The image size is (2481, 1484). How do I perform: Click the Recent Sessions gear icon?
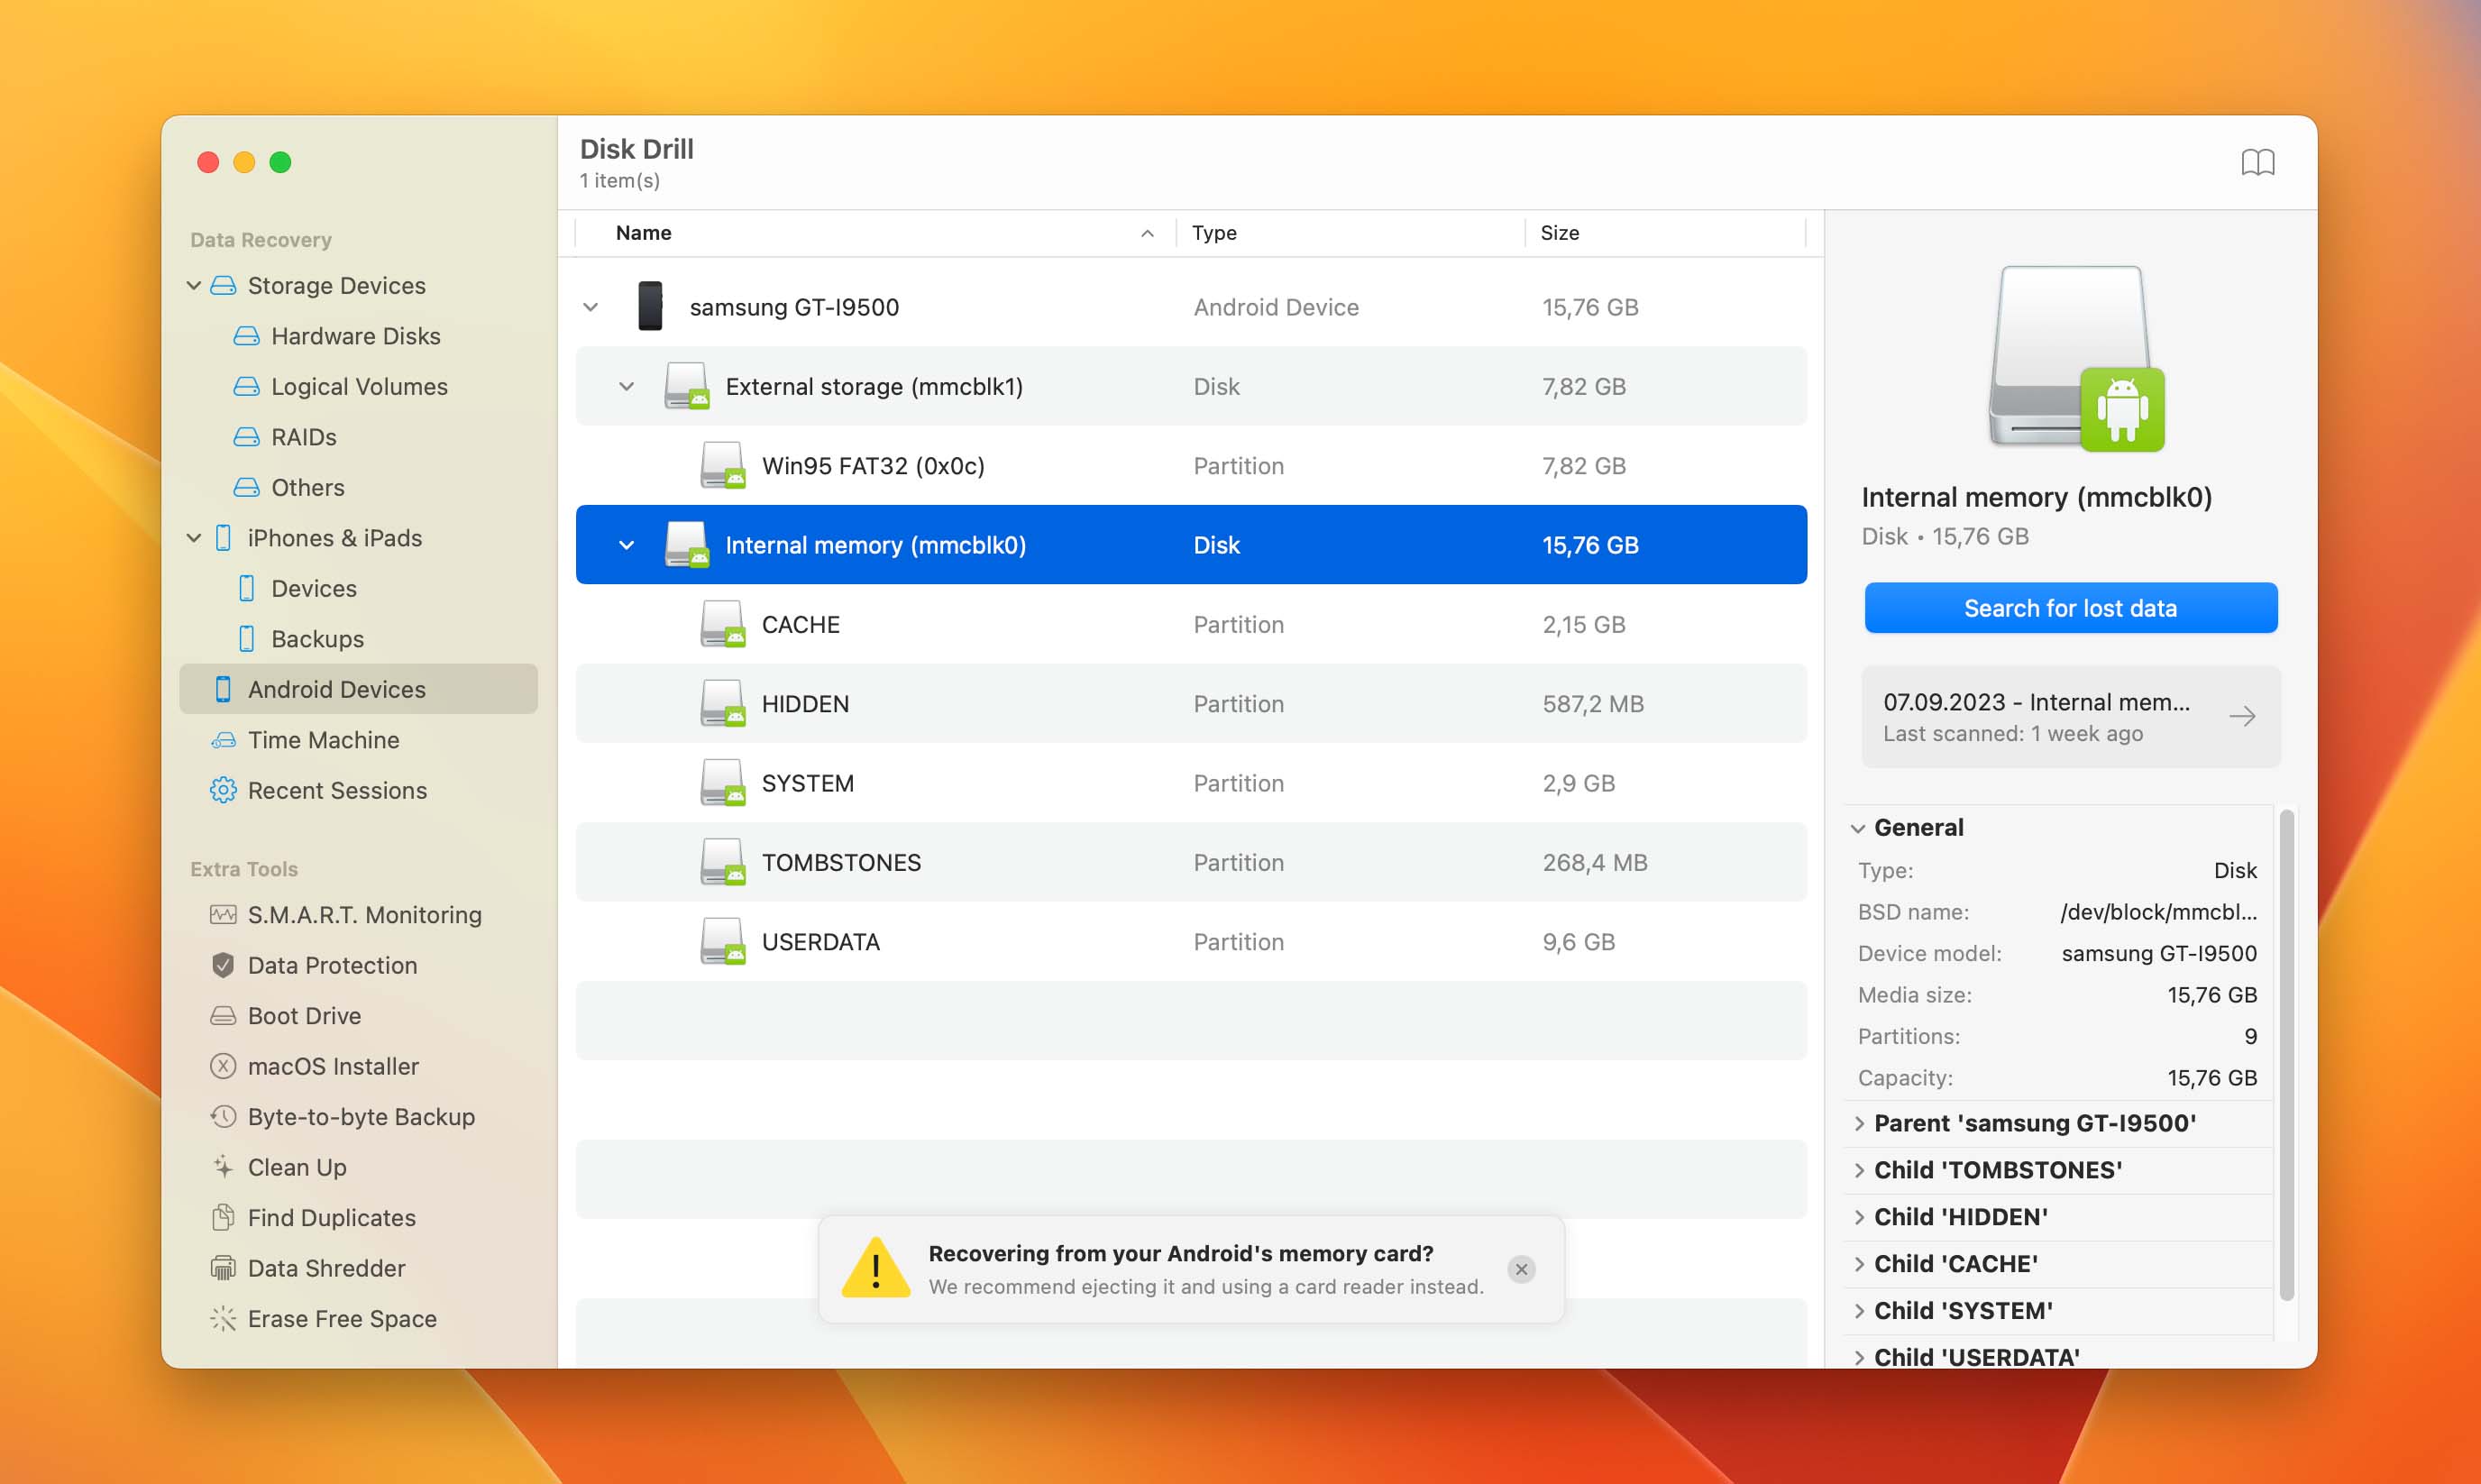point(223,790)
